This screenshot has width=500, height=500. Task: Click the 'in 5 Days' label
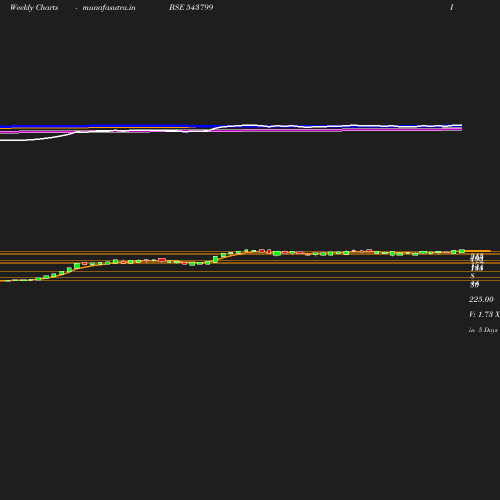483,330
